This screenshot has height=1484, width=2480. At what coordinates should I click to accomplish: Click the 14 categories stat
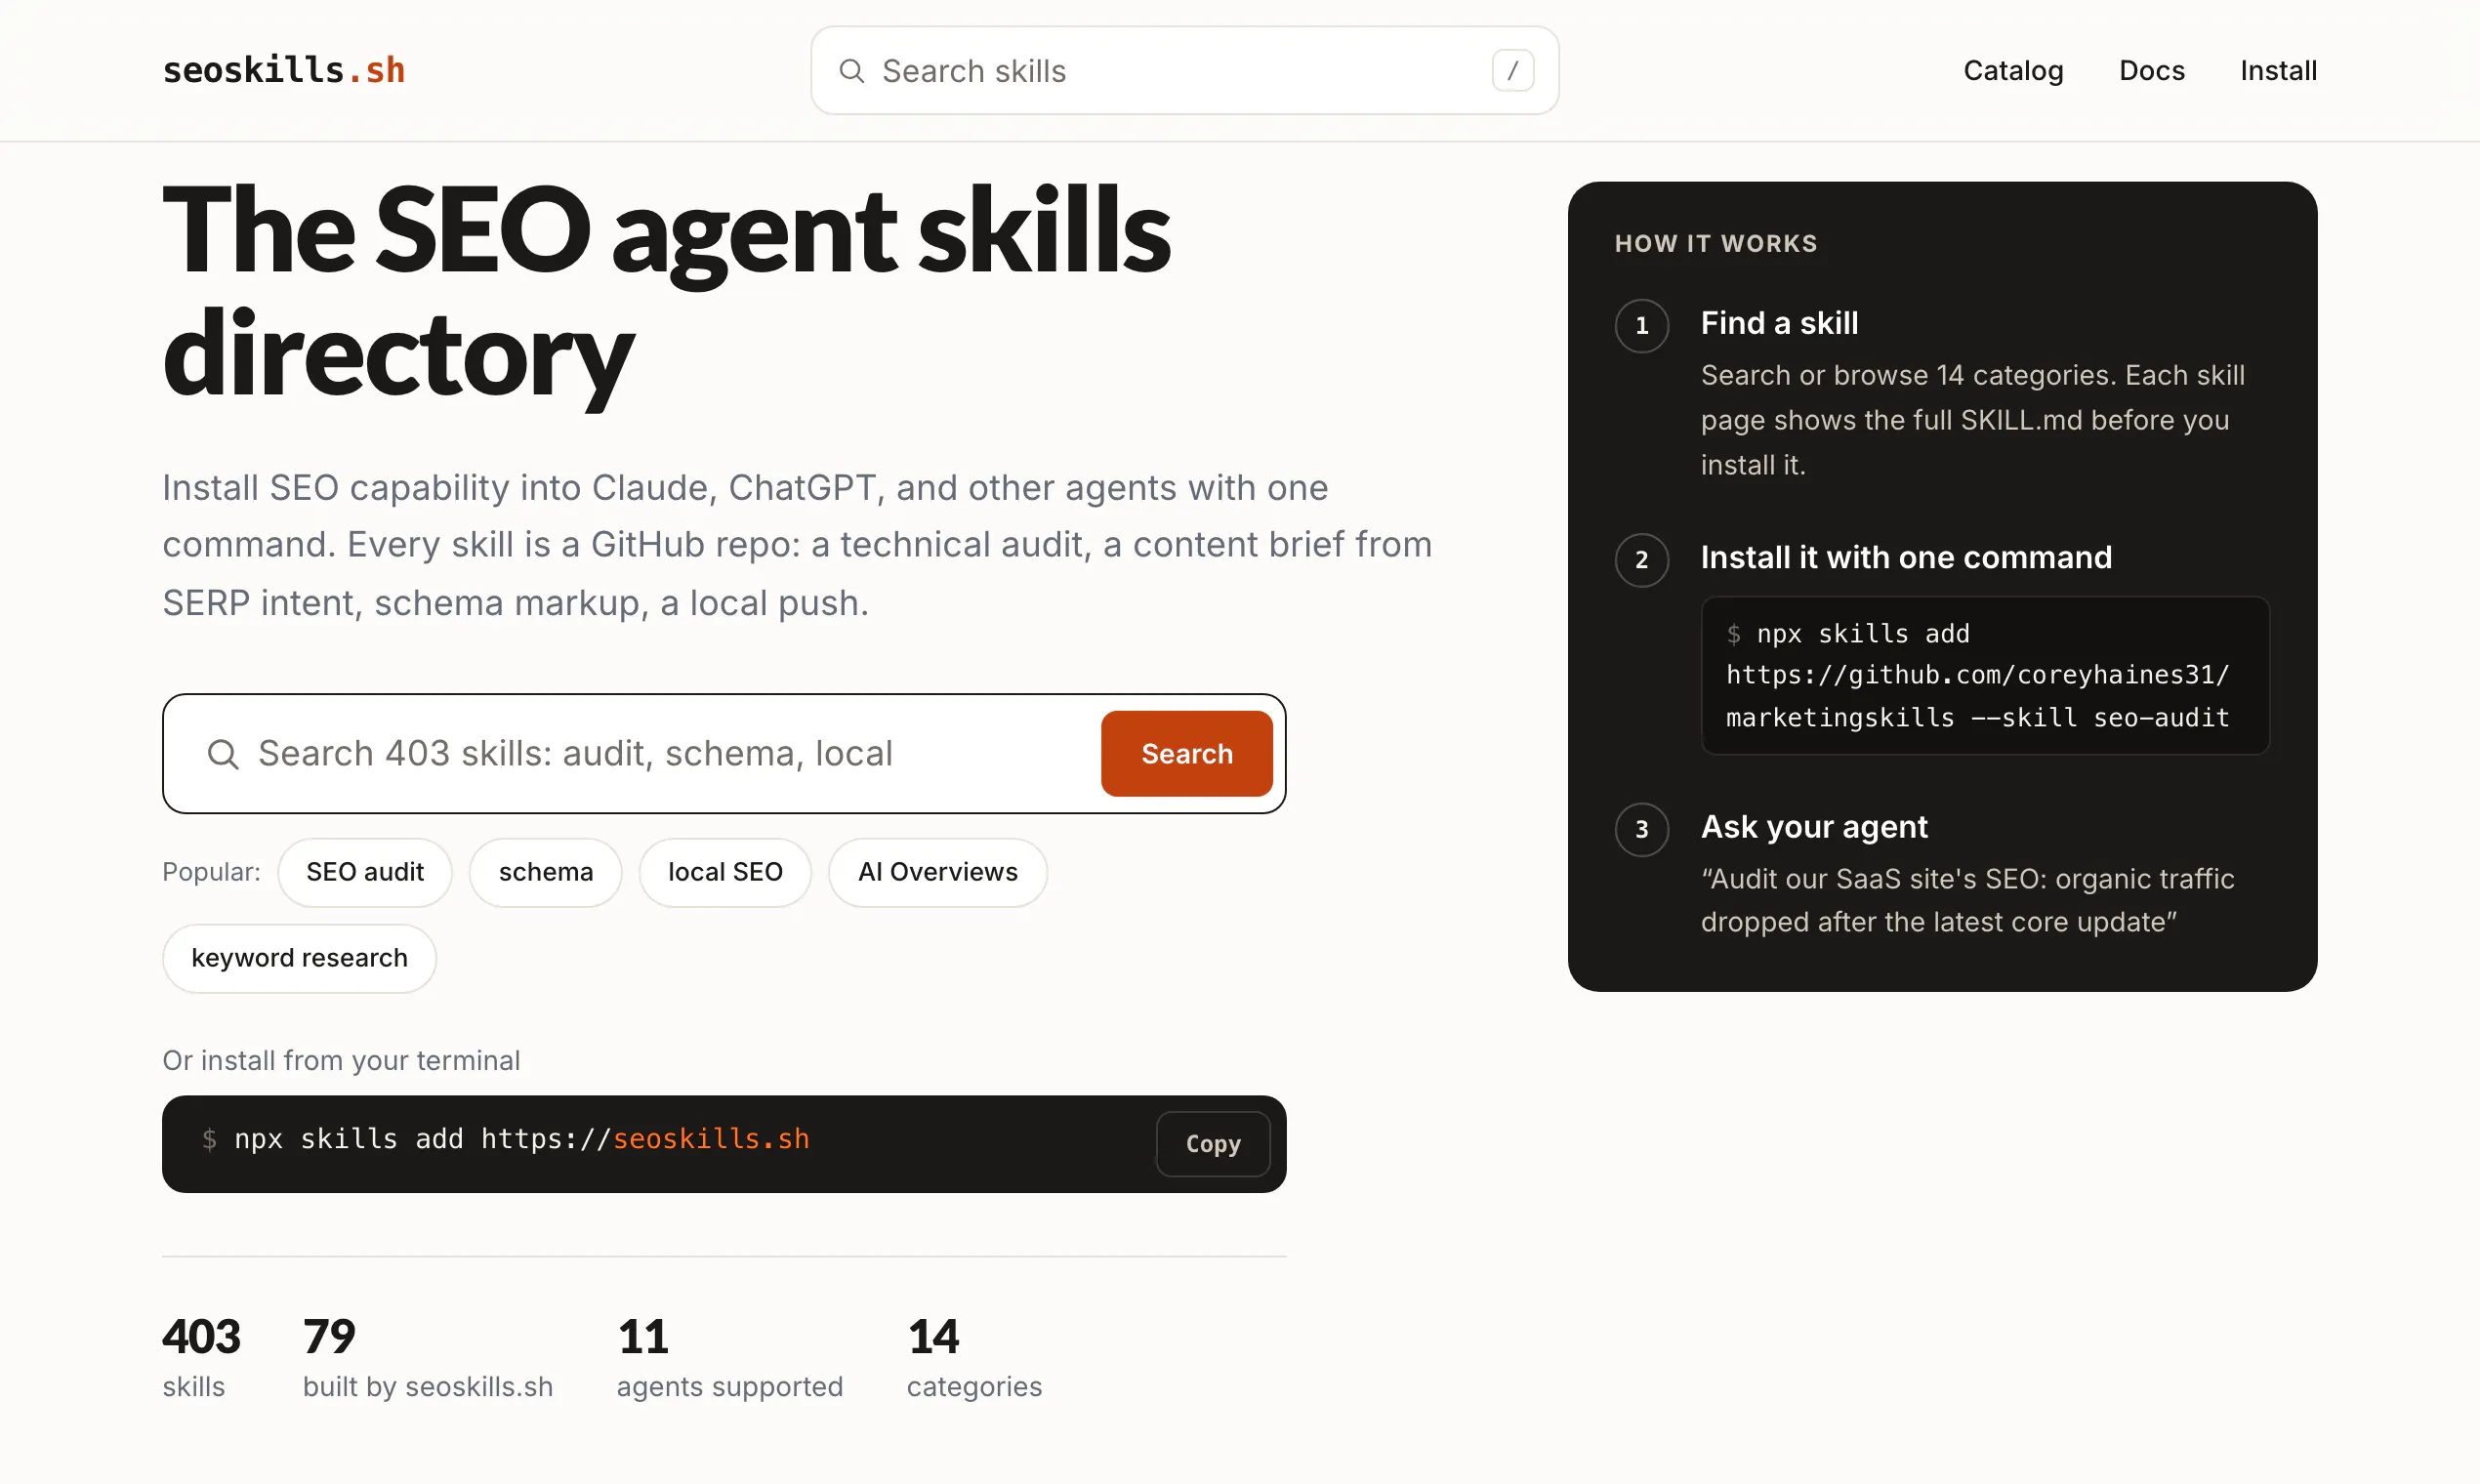coord(974,1357)
